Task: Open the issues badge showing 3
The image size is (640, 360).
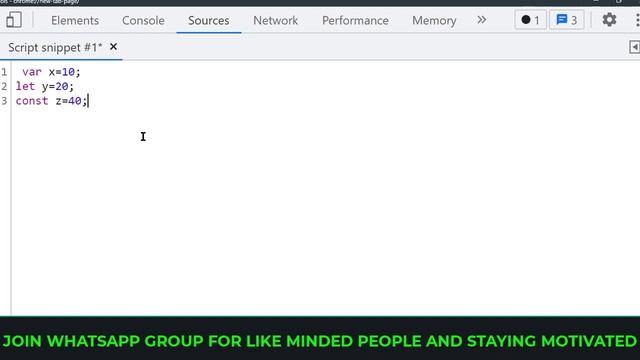Action: (567, 20)
